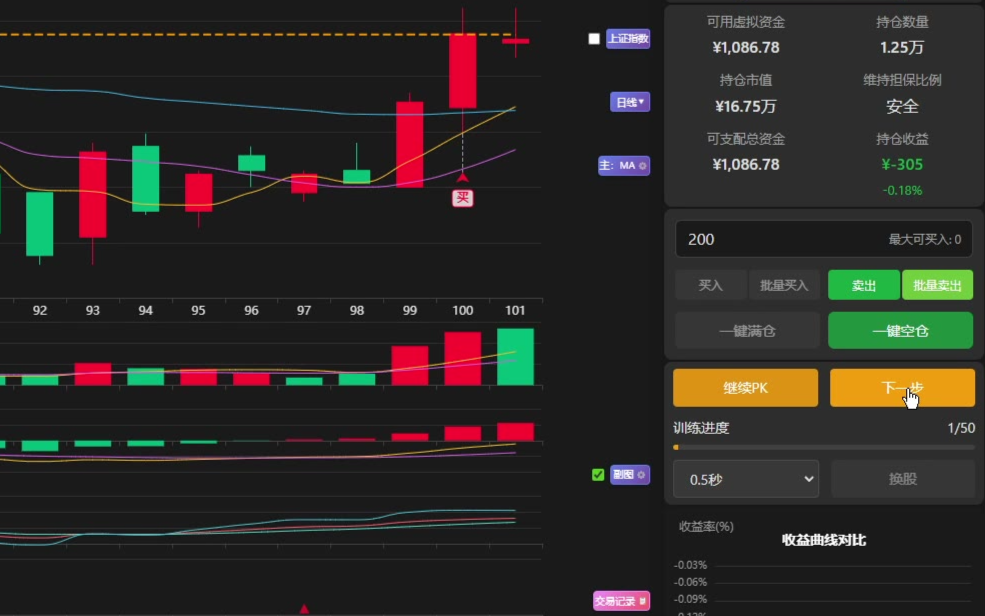Open the 日线 period dropdown
Screen dimensions: 985x616
tap(630, 102)
